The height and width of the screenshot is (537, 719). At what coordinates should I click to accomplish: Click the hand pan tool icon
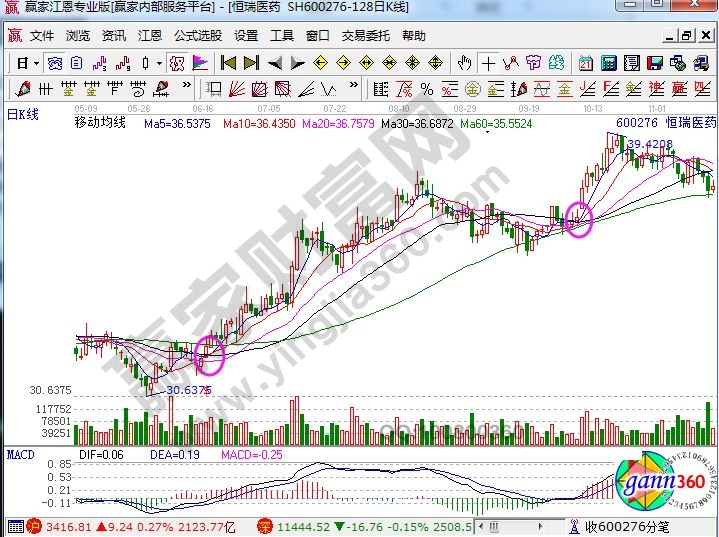click(x=464, y=63)
